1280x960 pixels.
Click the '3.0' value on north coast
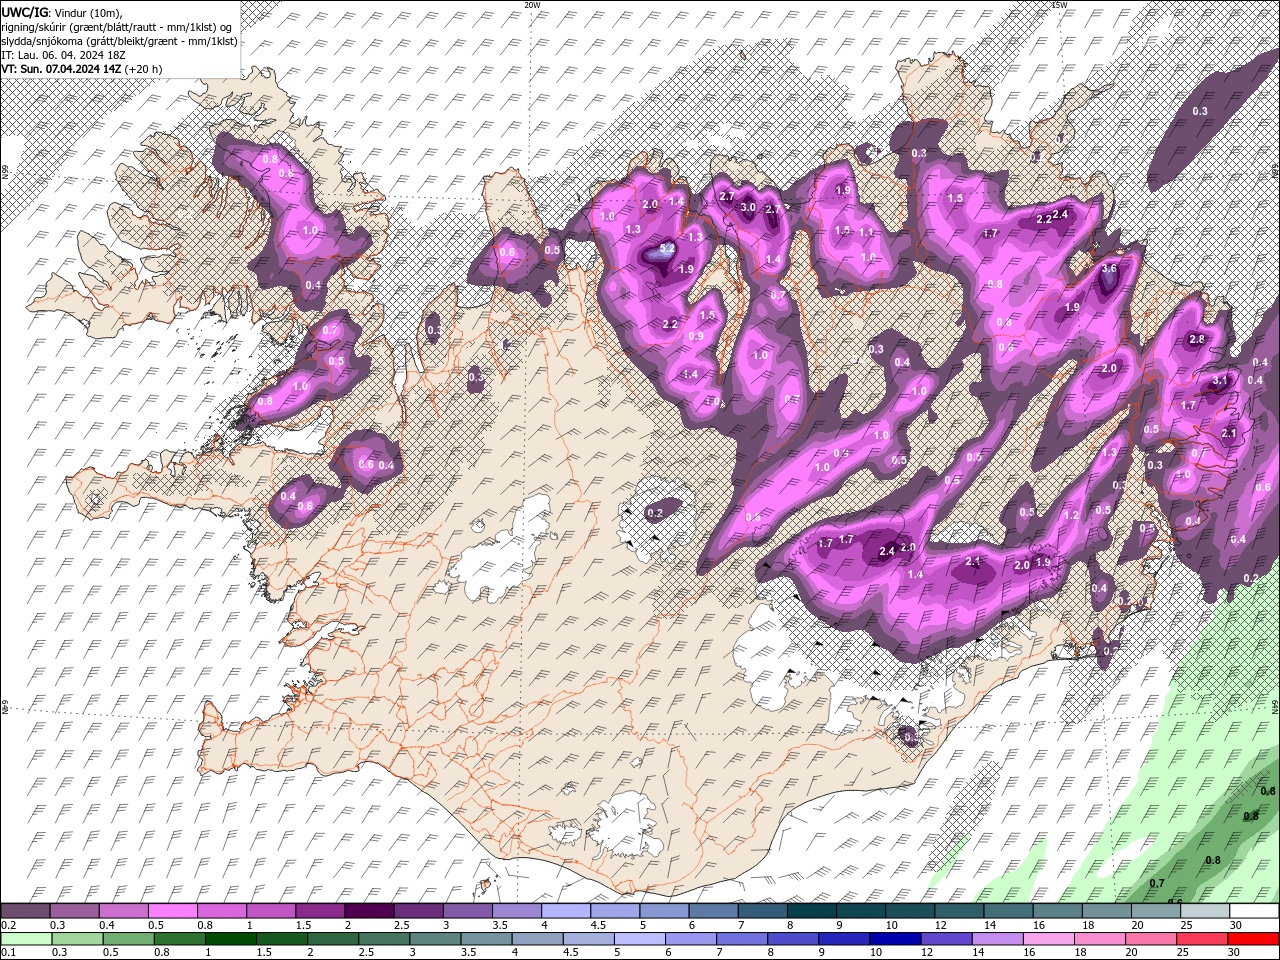pyautogui.click(x=747, y=207)
